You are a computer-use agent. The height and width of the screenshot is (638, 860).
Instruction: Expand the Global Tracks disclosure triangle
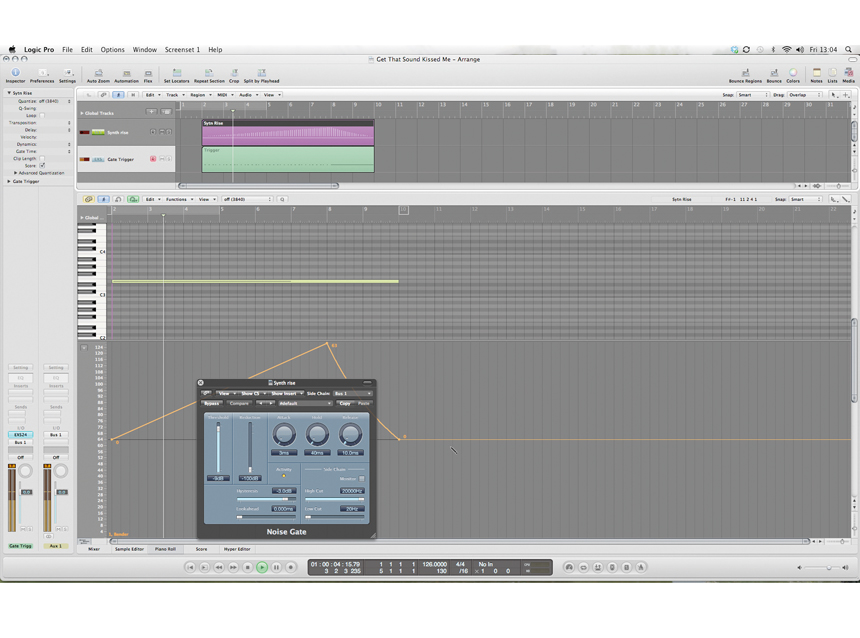(x=82, y=113)
